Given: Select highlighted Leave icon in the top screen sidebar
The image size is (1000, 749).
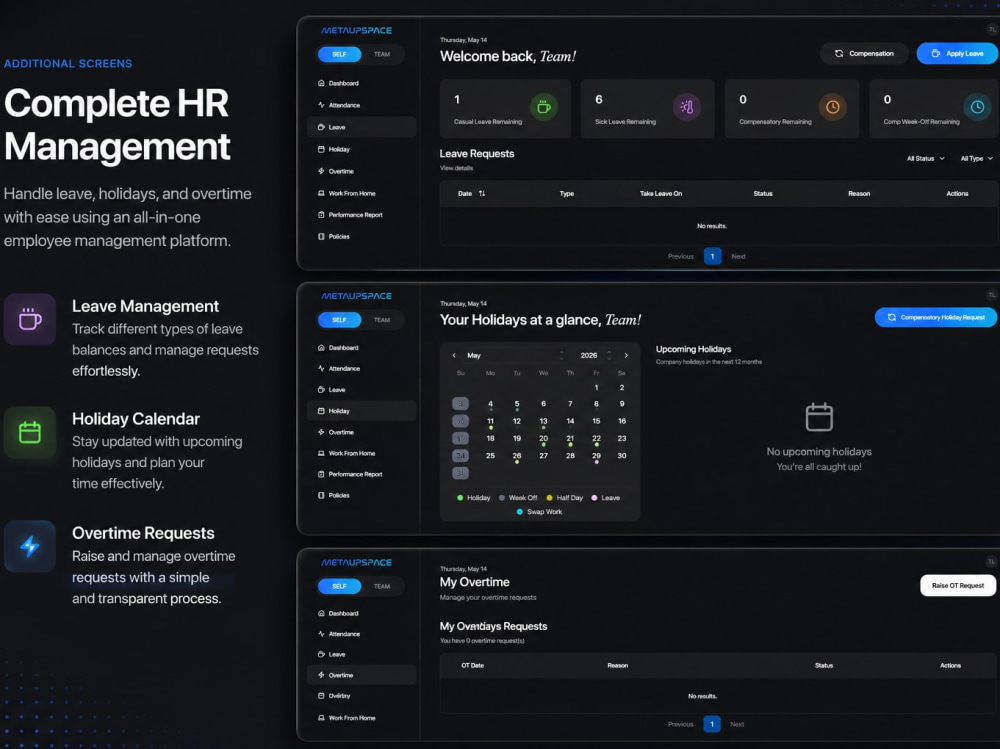Looking at the screenshot, I should [x=321, y=127].
